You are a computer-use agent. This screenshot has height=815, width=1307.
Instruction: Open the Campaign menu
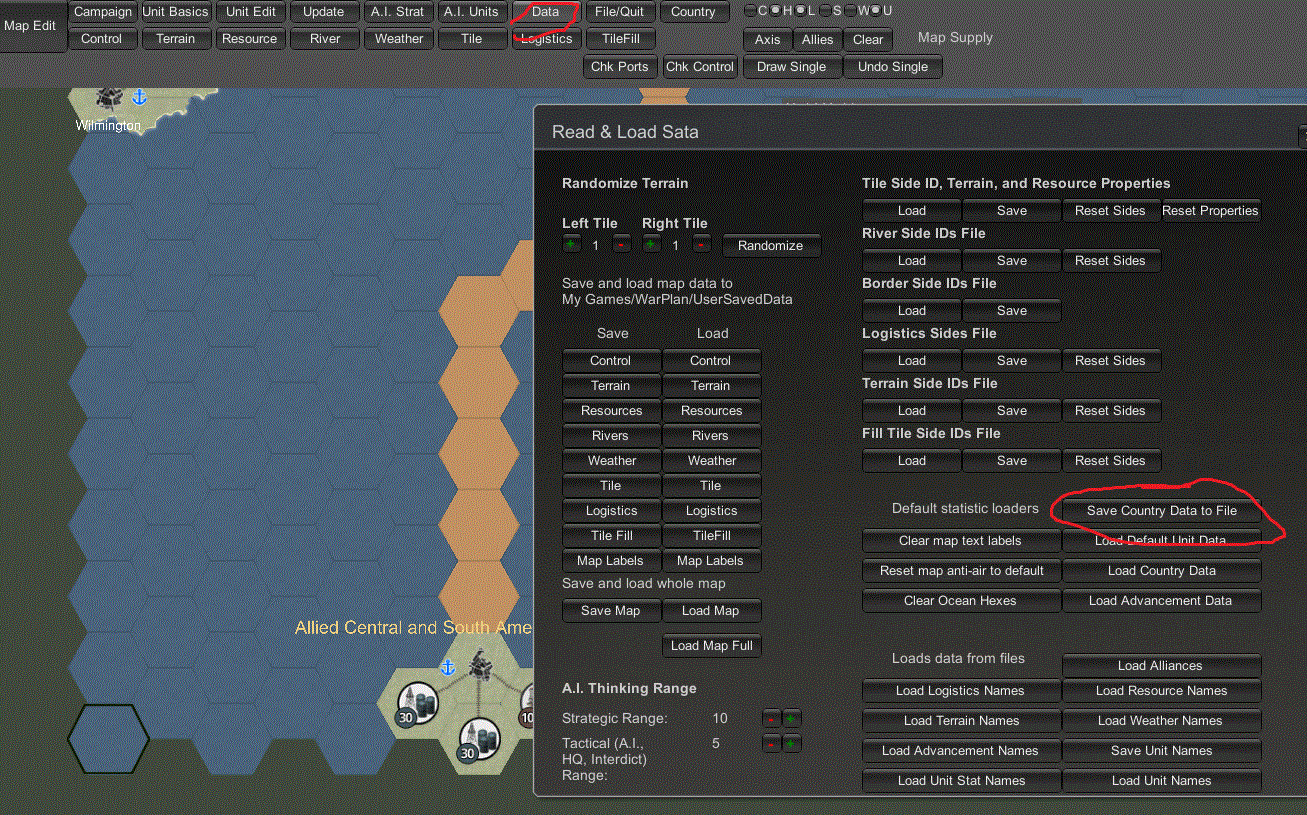pyautogui.click(x=102, y=12)
